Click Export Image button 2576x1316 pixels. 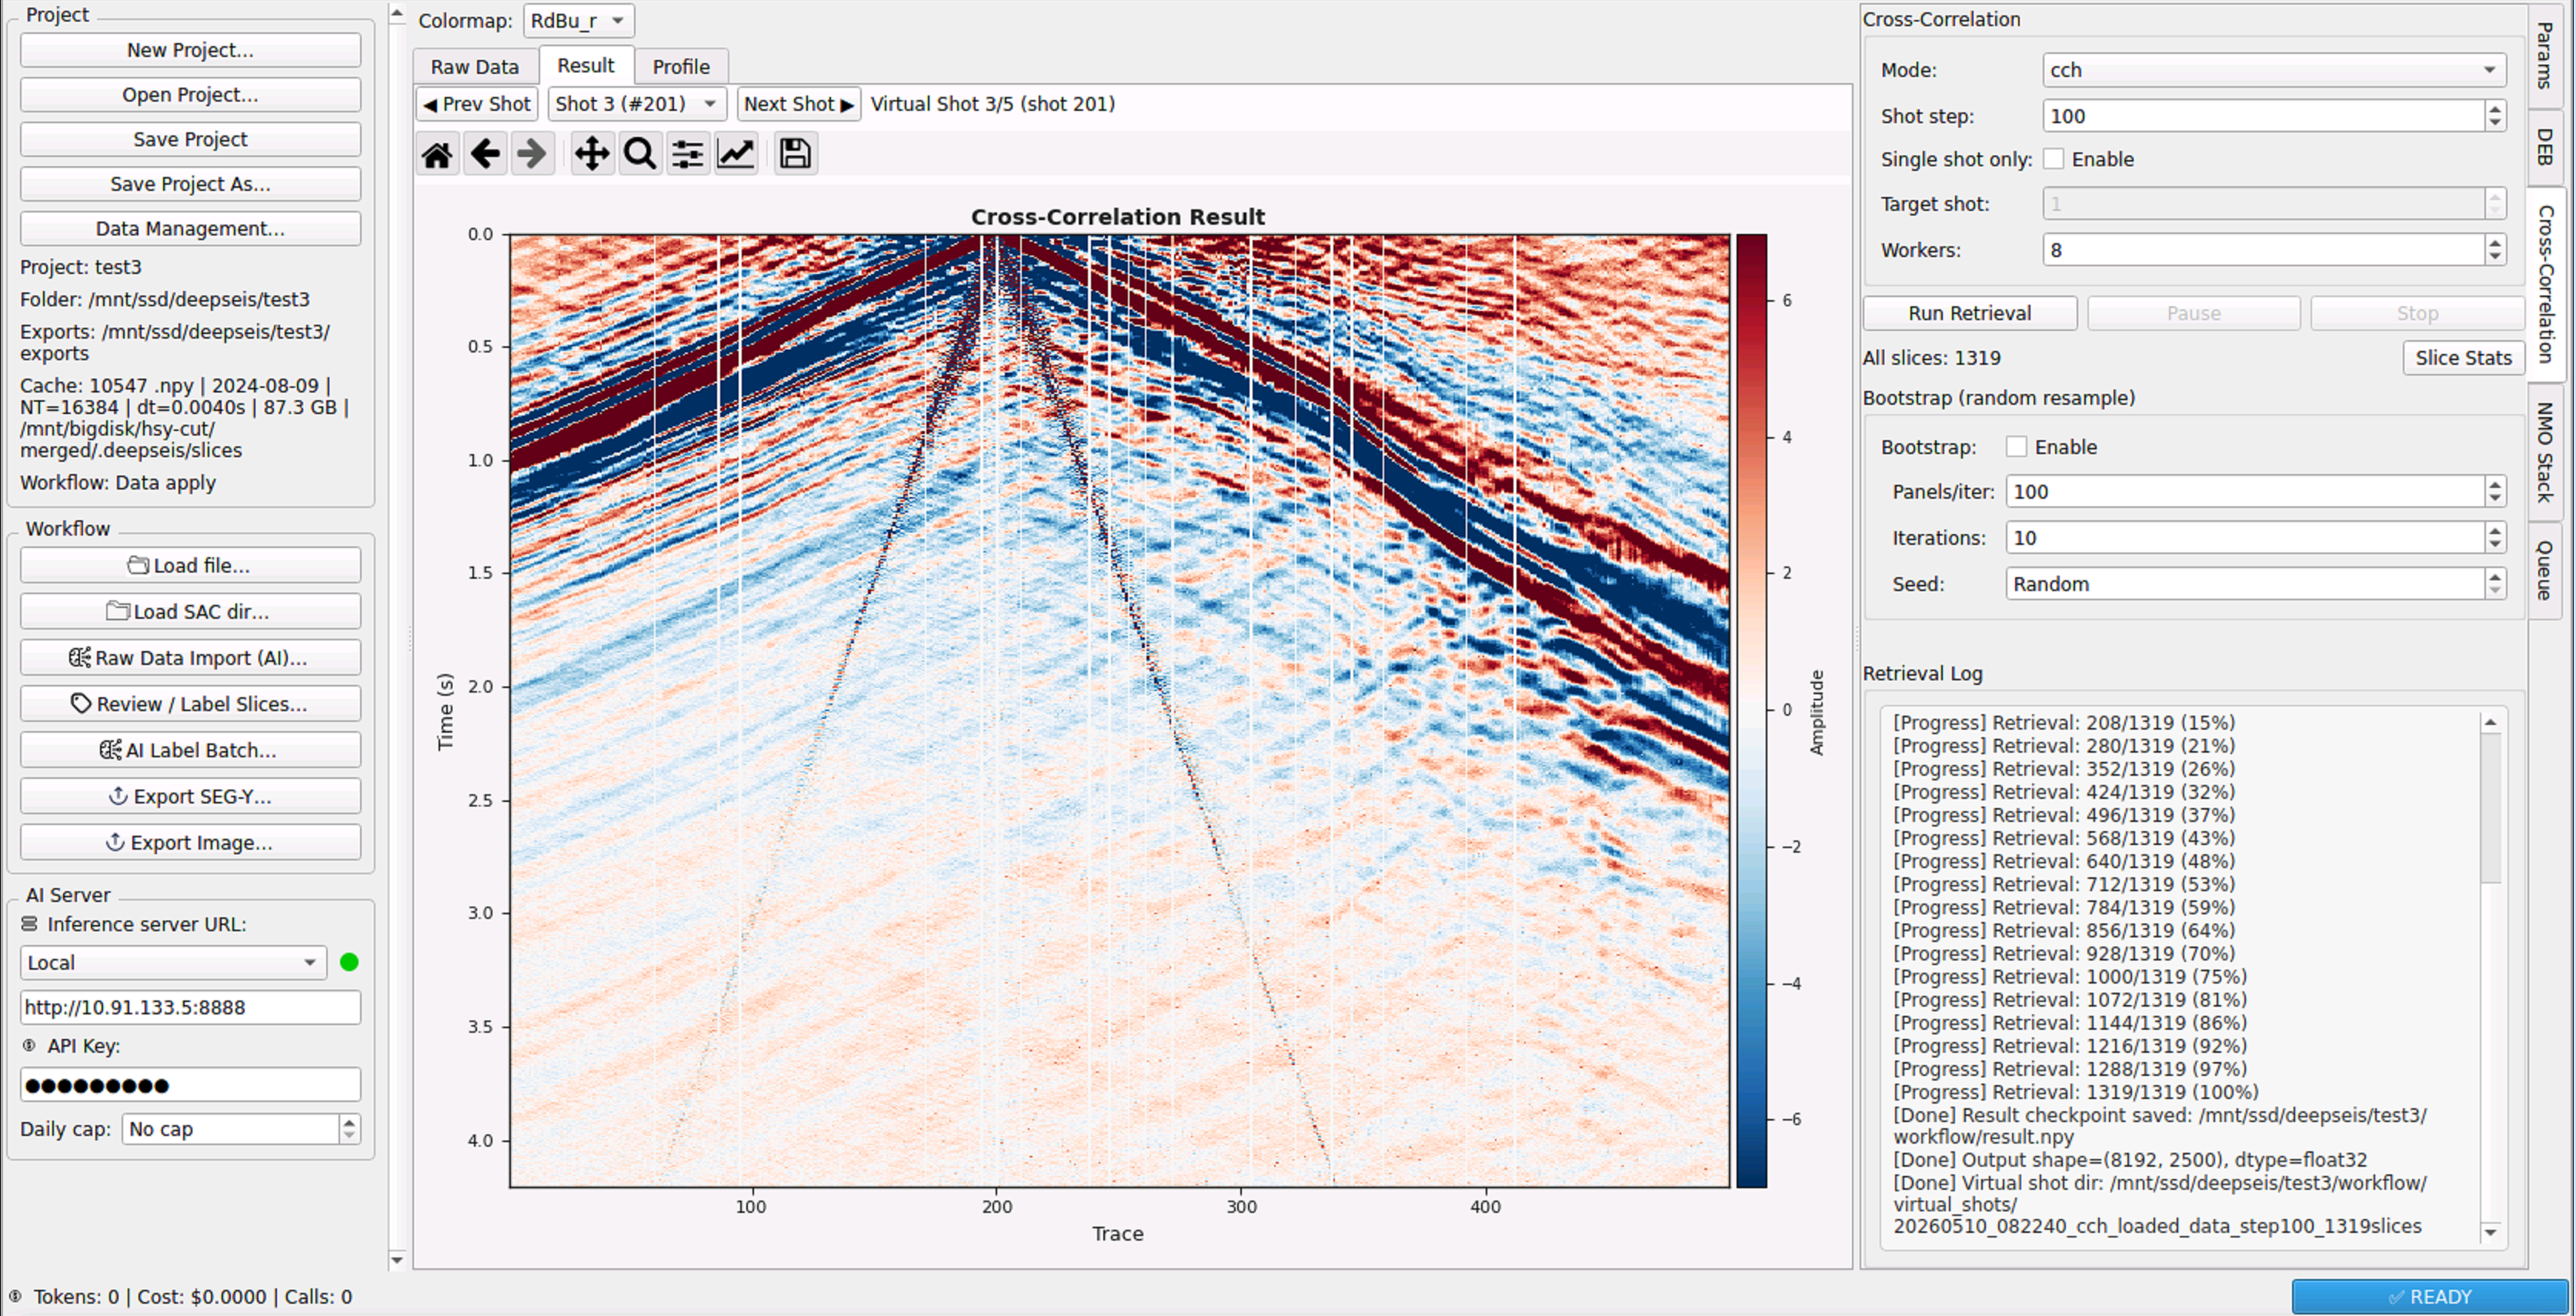pos(190,842)
